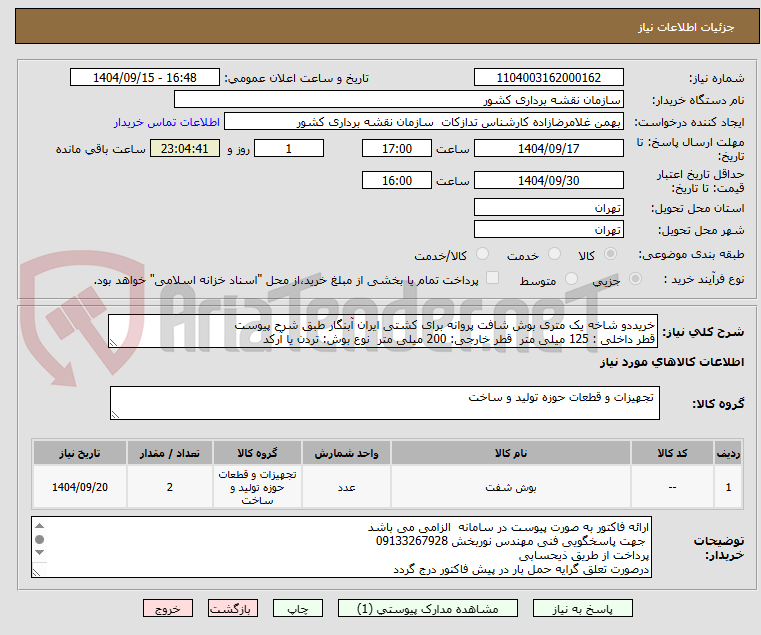Click the اطلاعات کالاهای مورد نیاز heading
The height and width of the screenshot is (635, 761).
[x=672, y=362]
